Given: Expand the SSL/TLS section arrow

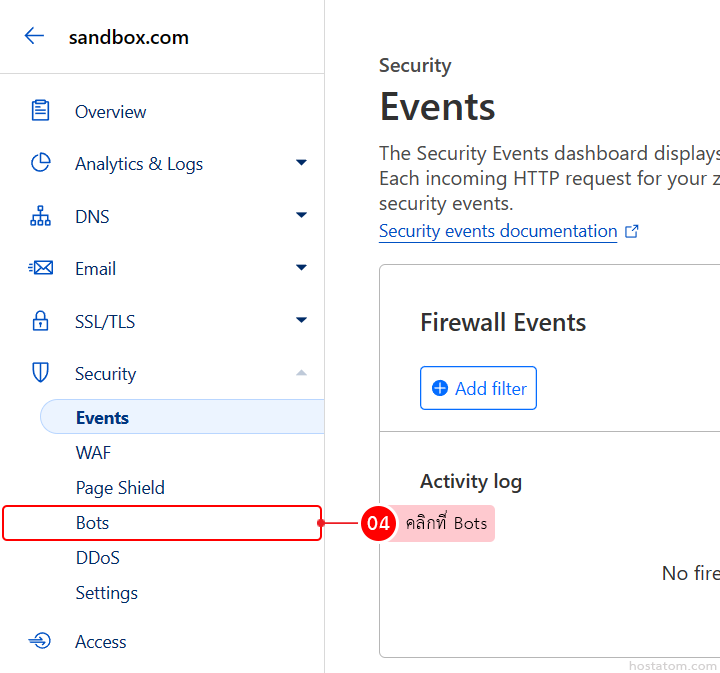Looking at the screenshot, I should 301,321.
